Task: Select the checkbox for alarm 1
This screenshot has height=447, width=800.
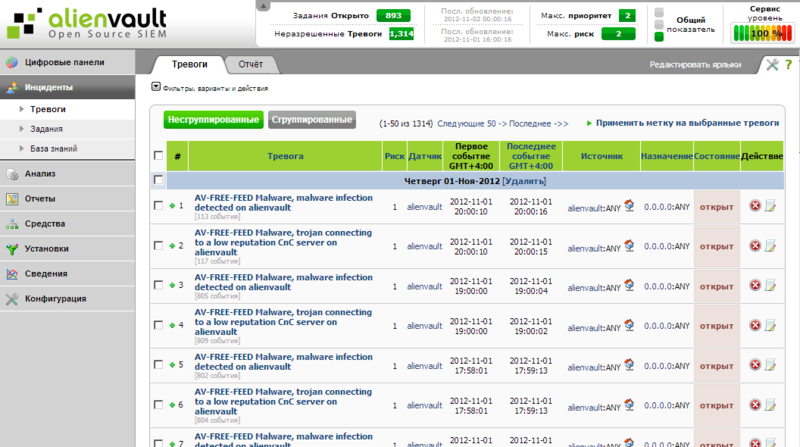Action: 158,205
